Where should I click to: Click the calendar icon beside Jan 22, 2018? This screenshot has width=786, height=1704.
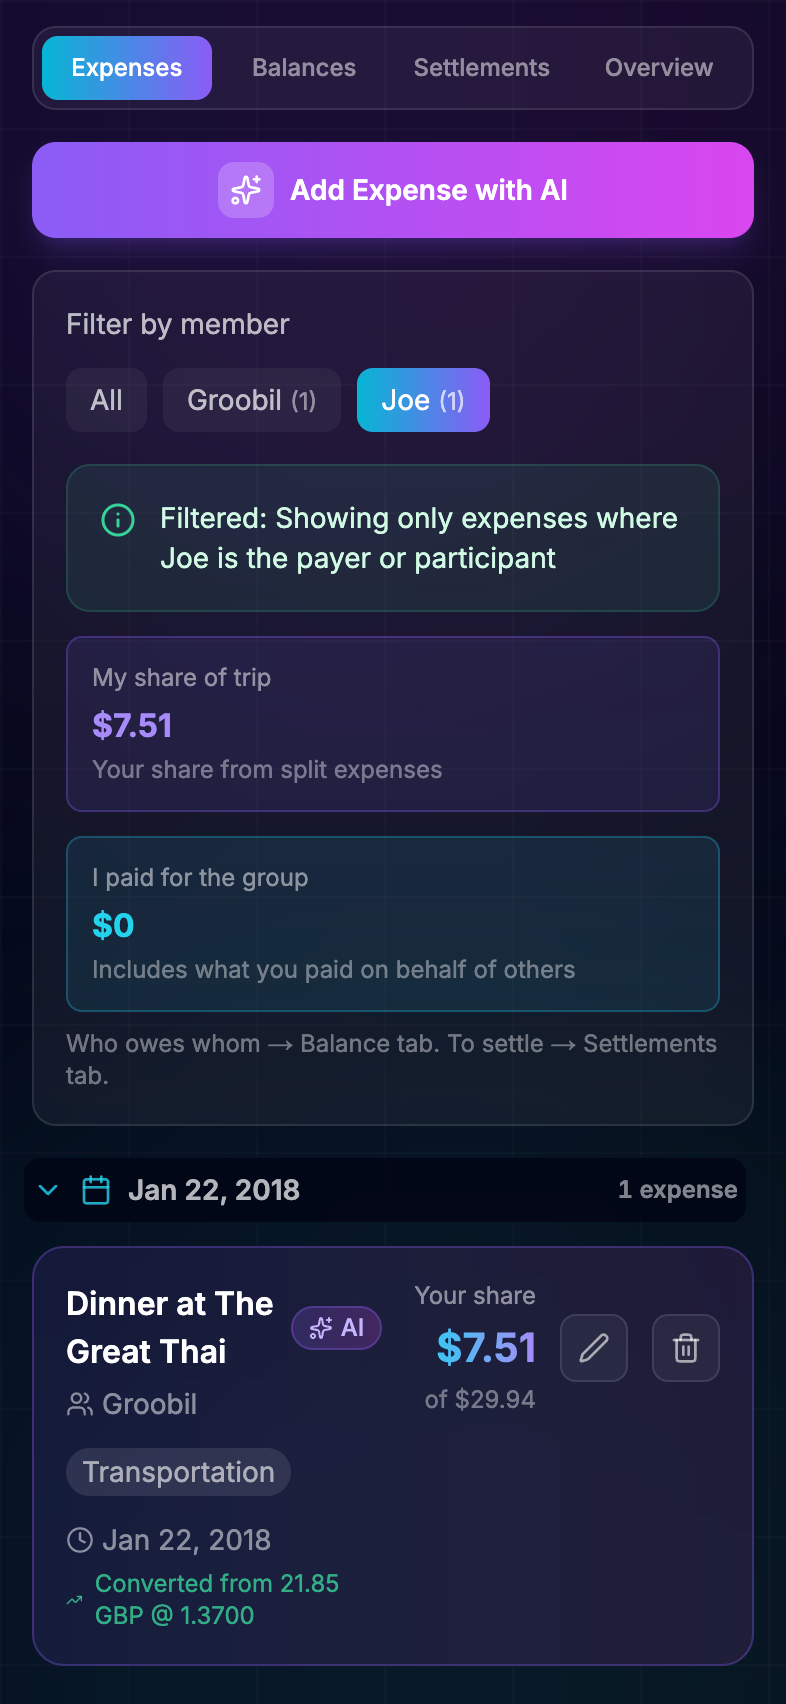(x=96, y=1190)
